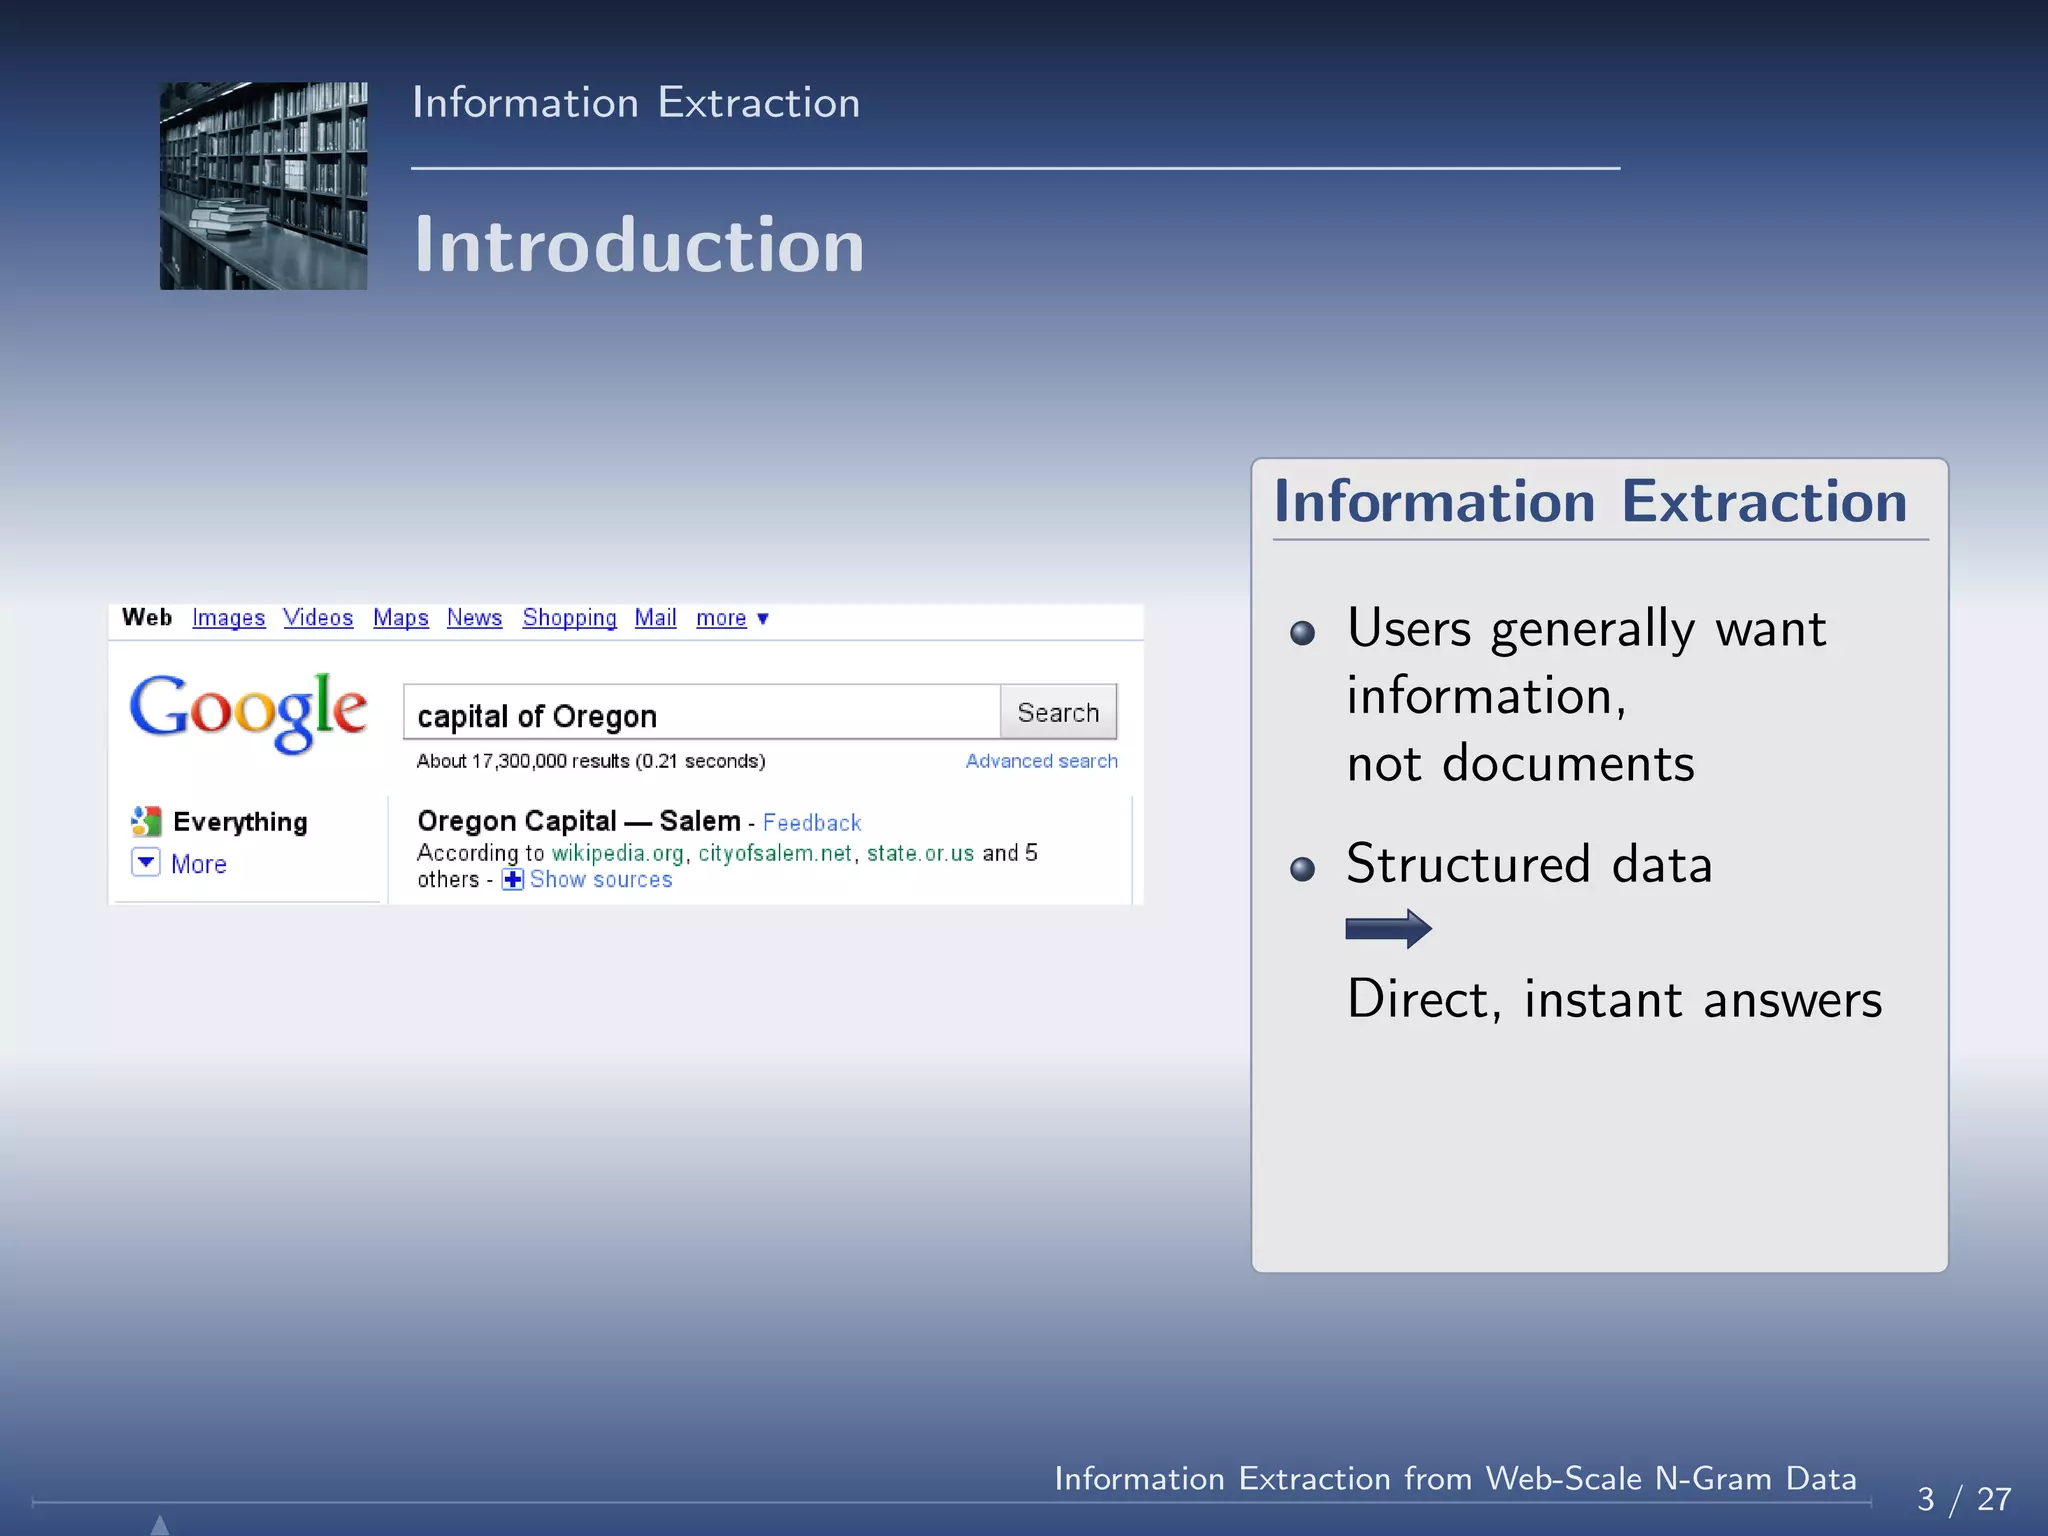Click the triangle marker on progress bar
The height and width of the screenshot is (1536, 2048).
tap(160, 1524)
